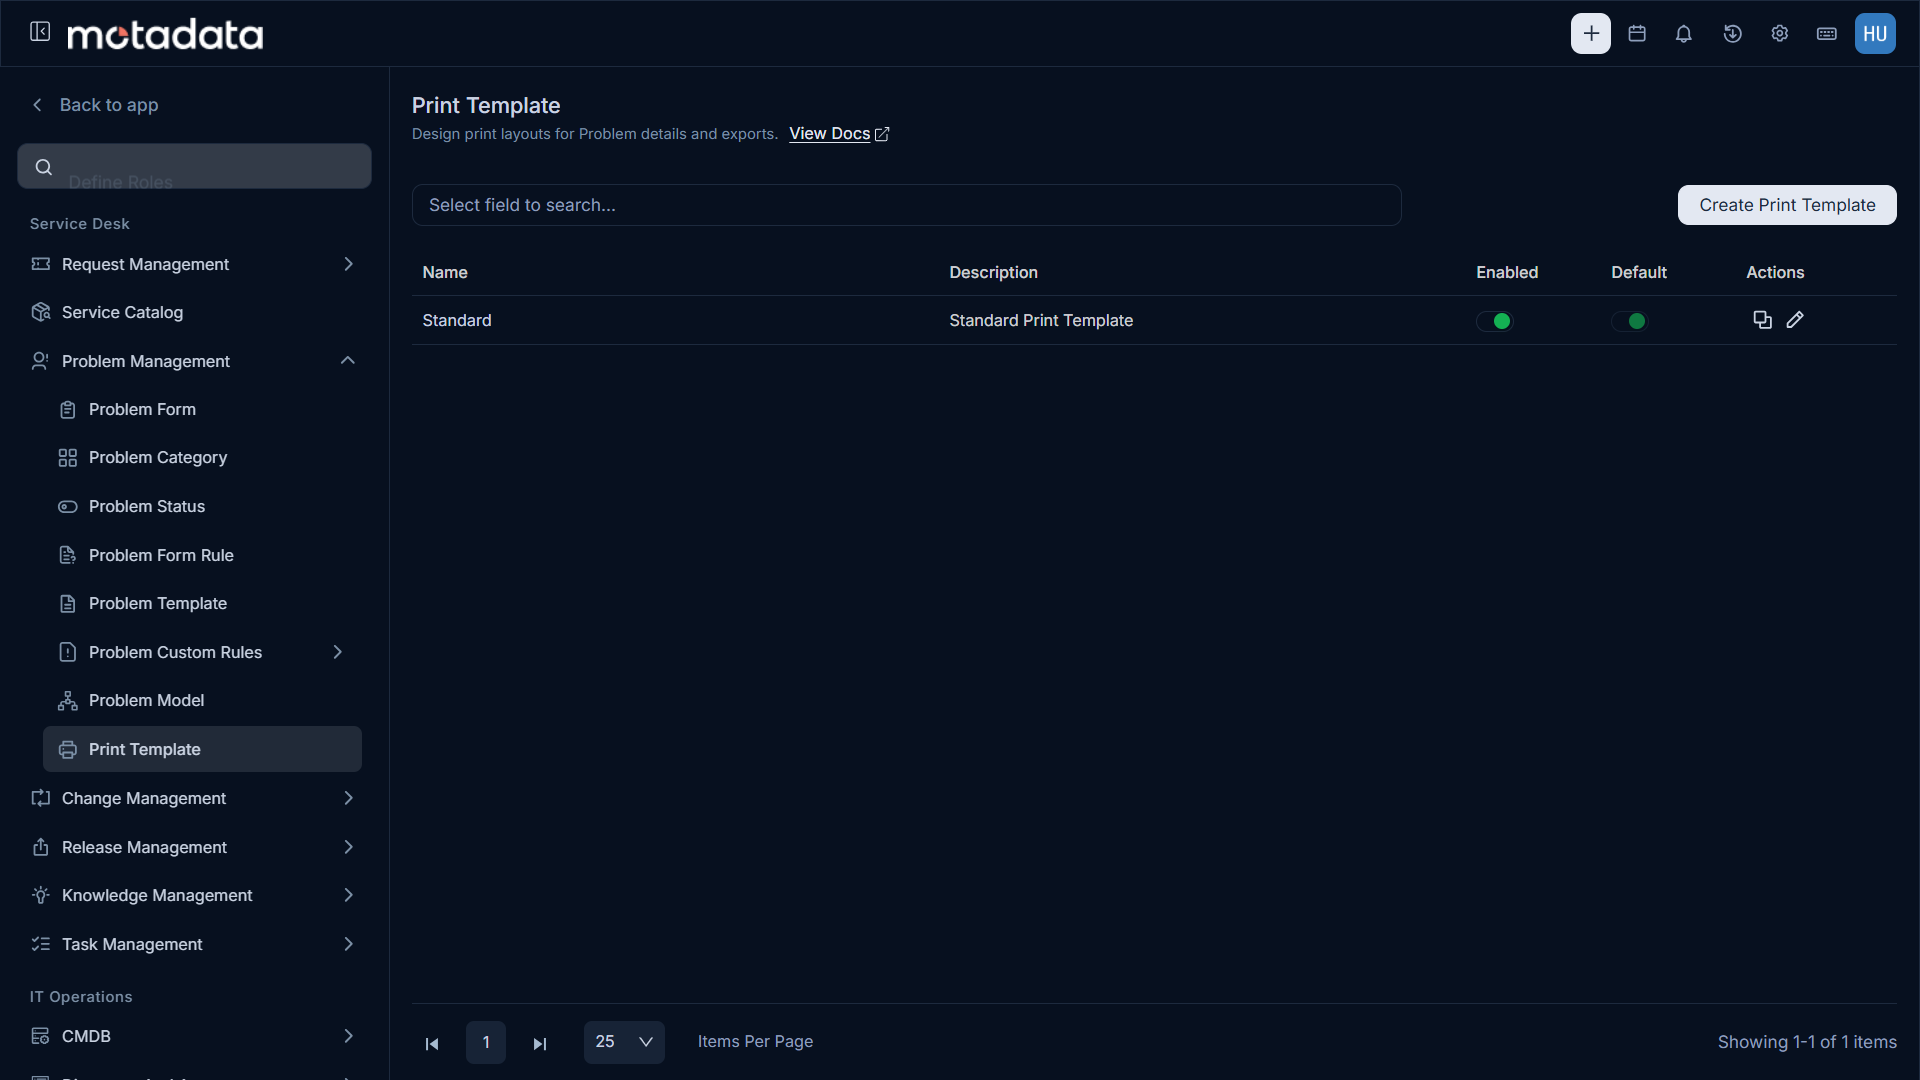
Task: Click the keyboard shortcuts icon
Action: click(1827, 34)
